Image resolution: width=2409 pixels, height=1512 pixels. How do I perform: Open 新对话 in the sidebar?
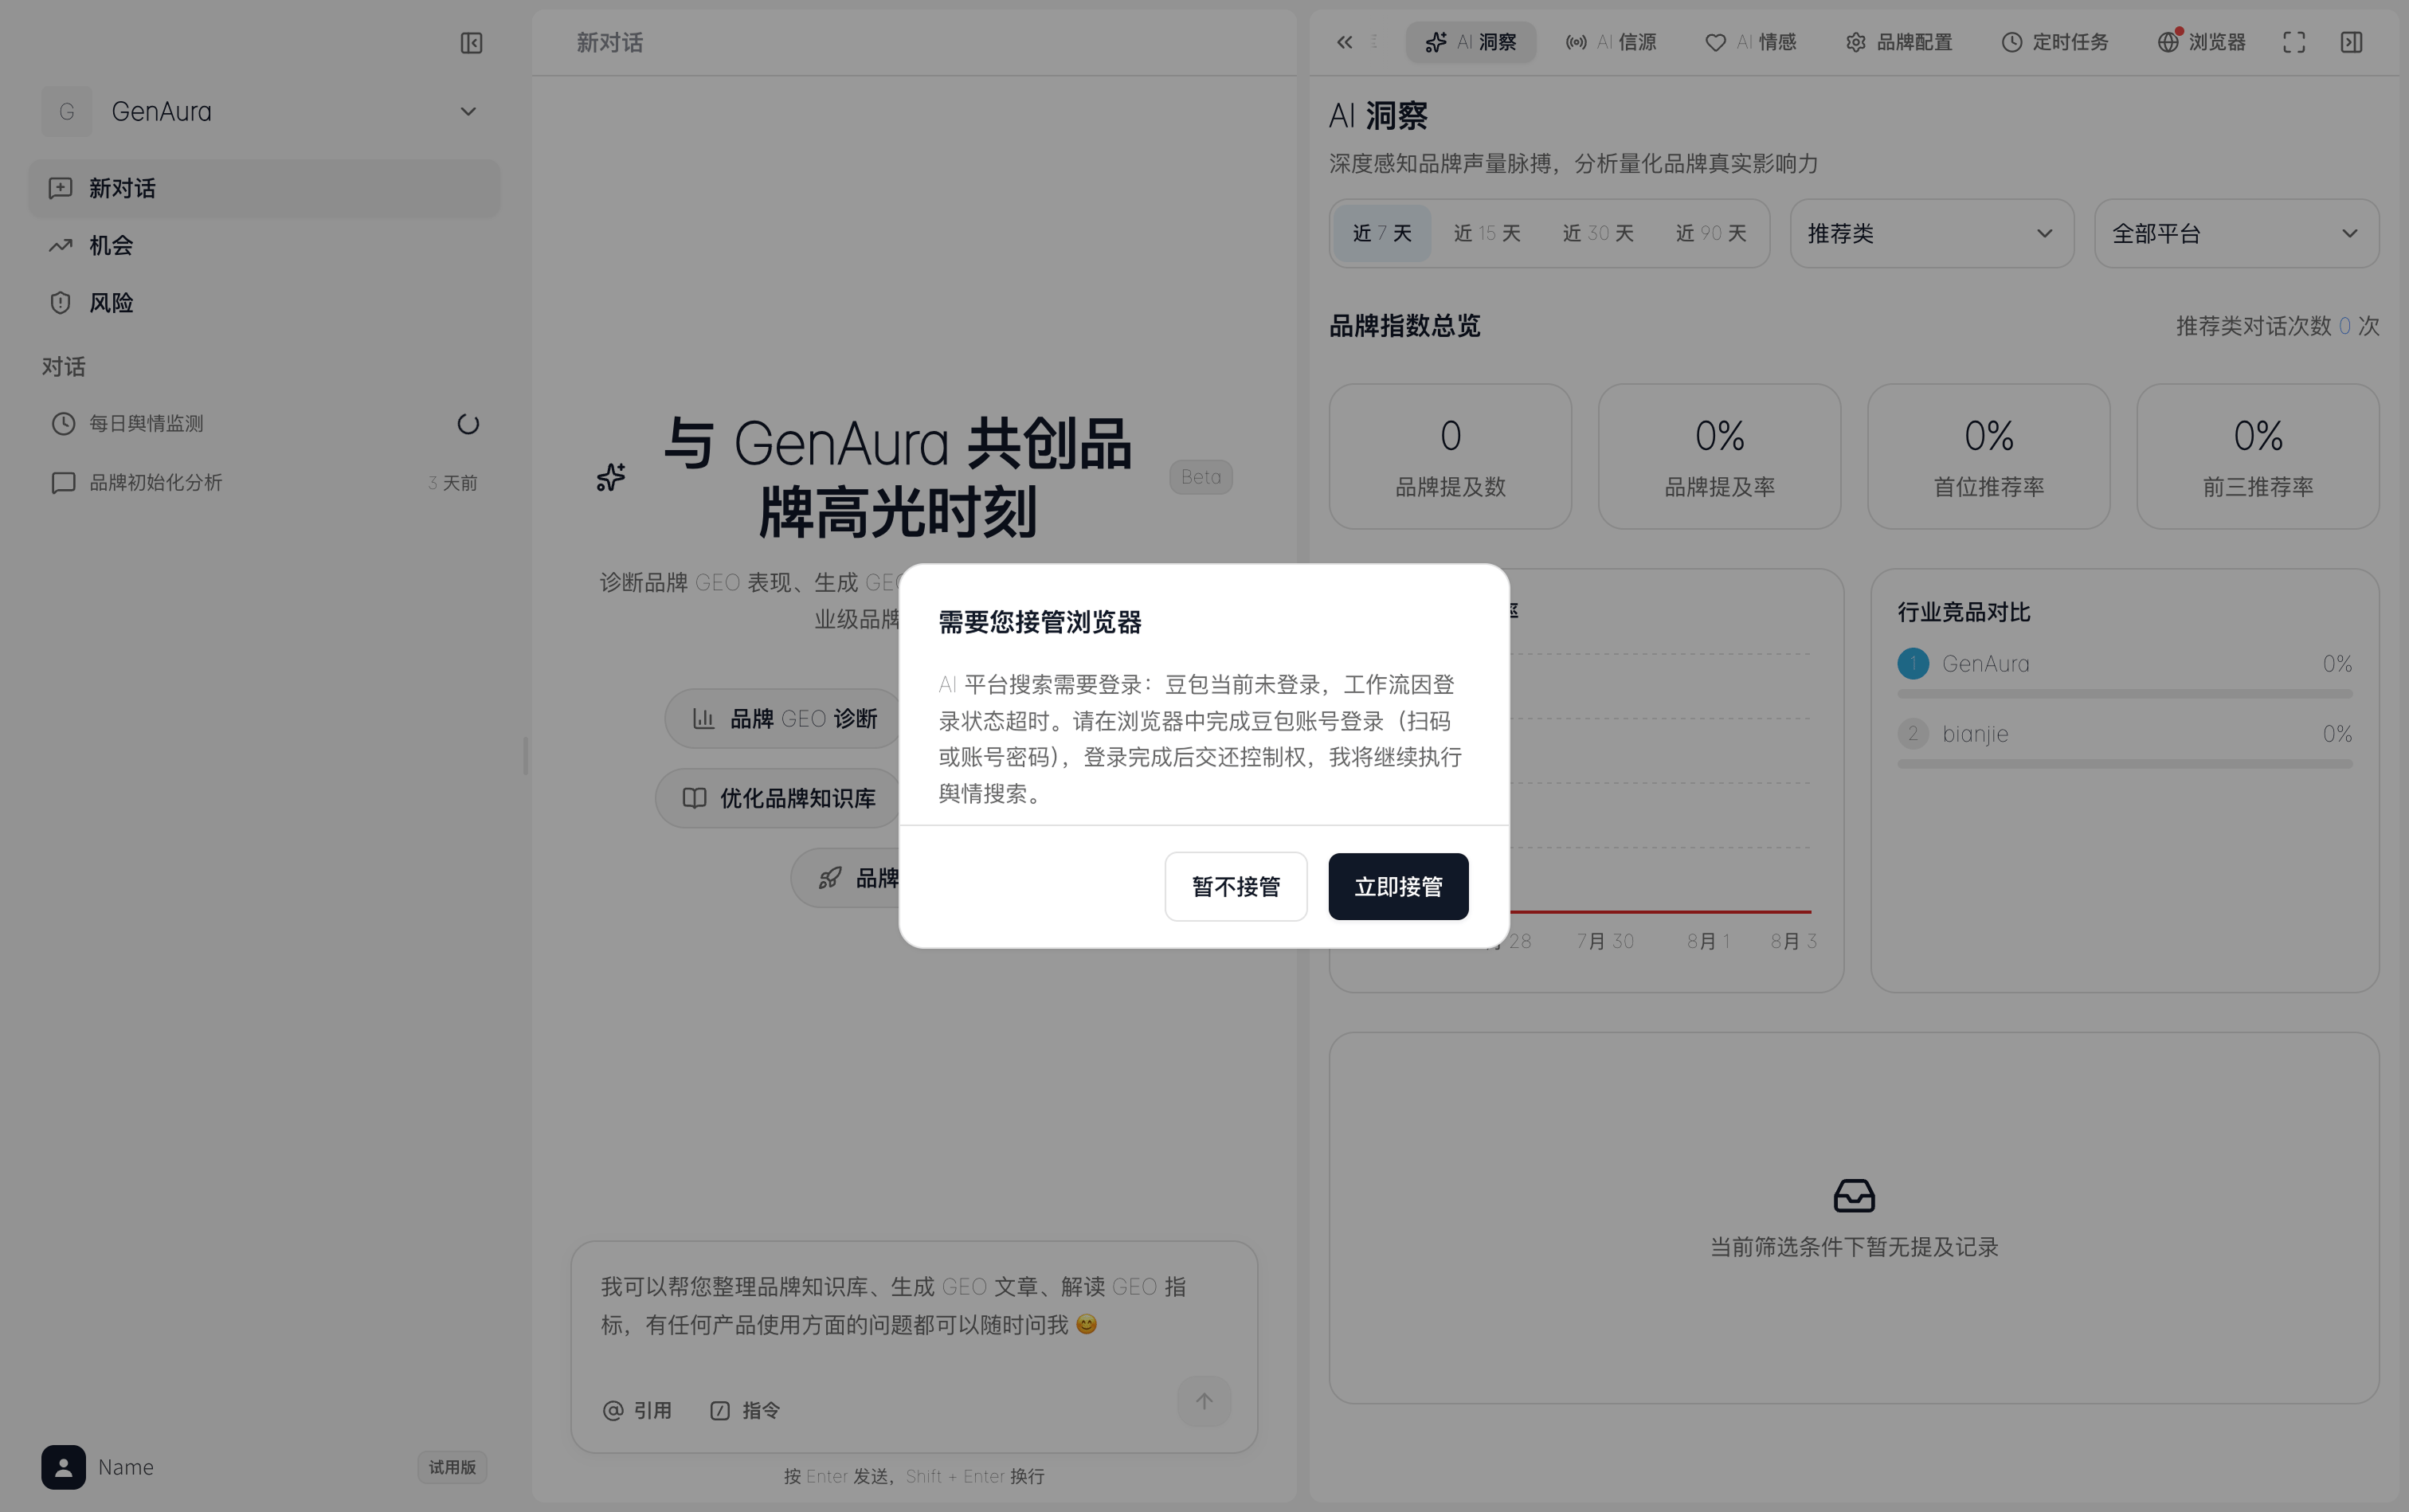pos(264,188)
